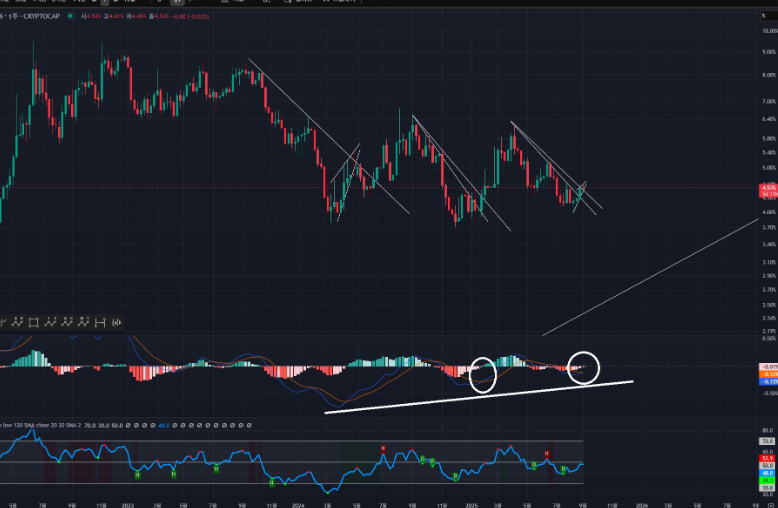Click the 2024 label on time axis
This screenshot has width=778, height=508.
298,505
